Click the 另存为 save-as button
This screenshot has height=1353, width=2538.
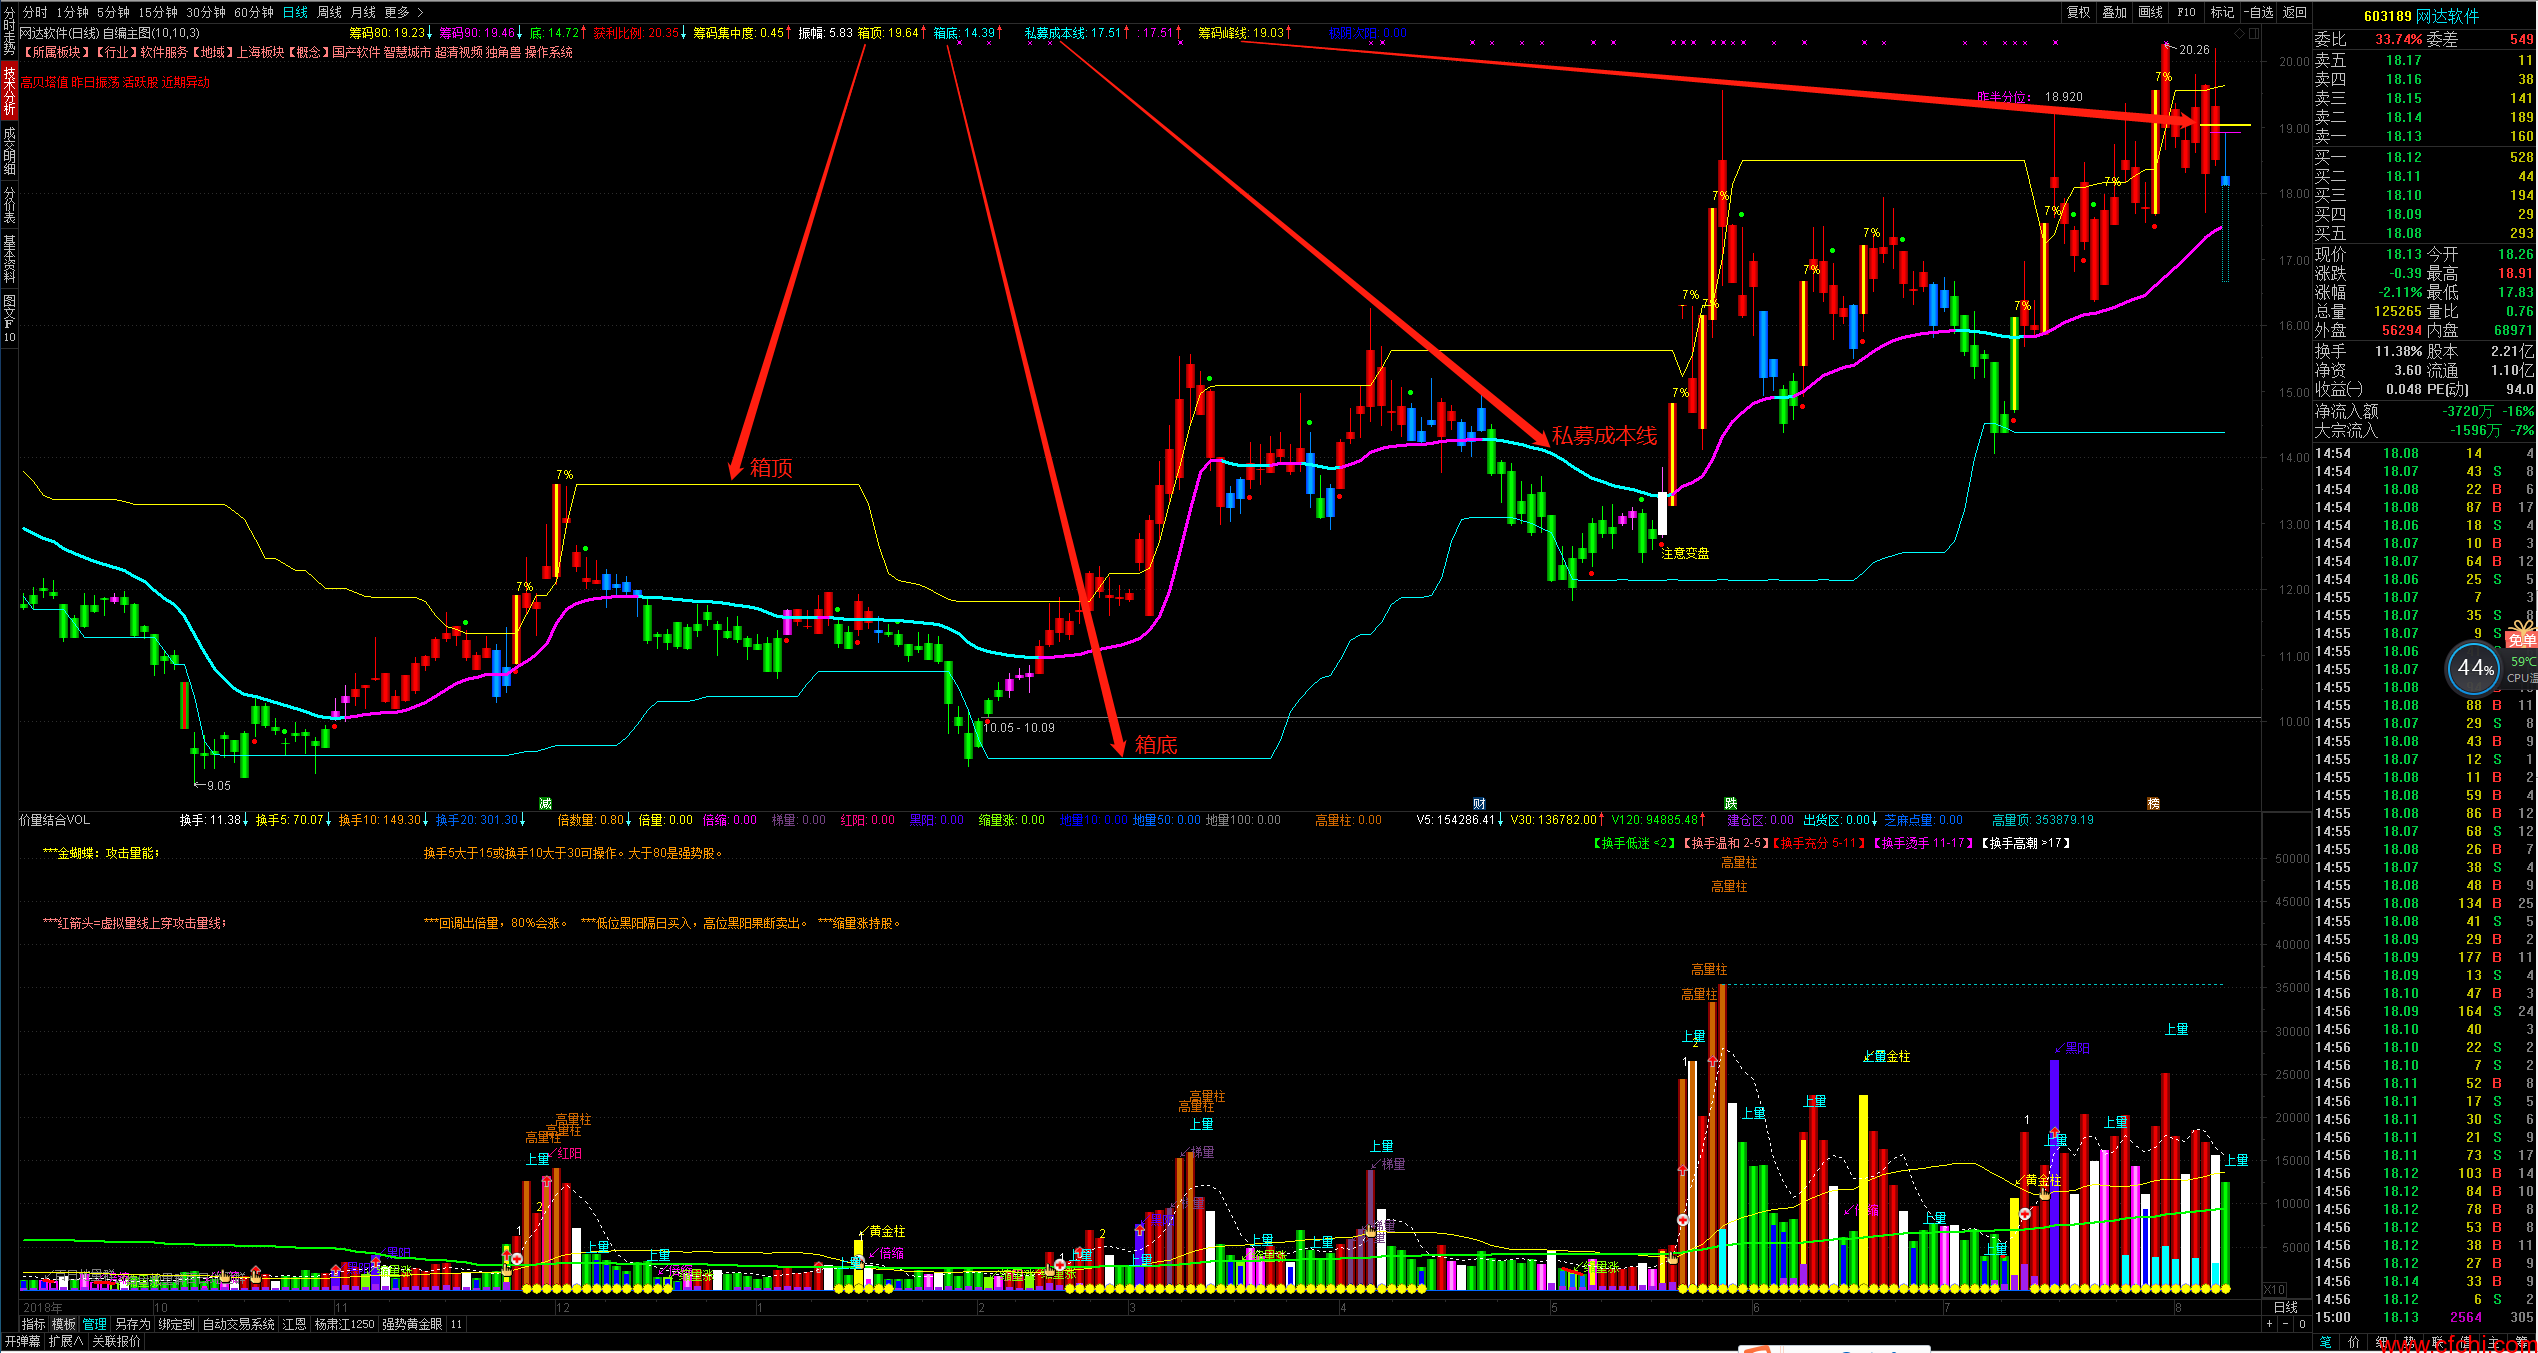[x=132, y=1324]
